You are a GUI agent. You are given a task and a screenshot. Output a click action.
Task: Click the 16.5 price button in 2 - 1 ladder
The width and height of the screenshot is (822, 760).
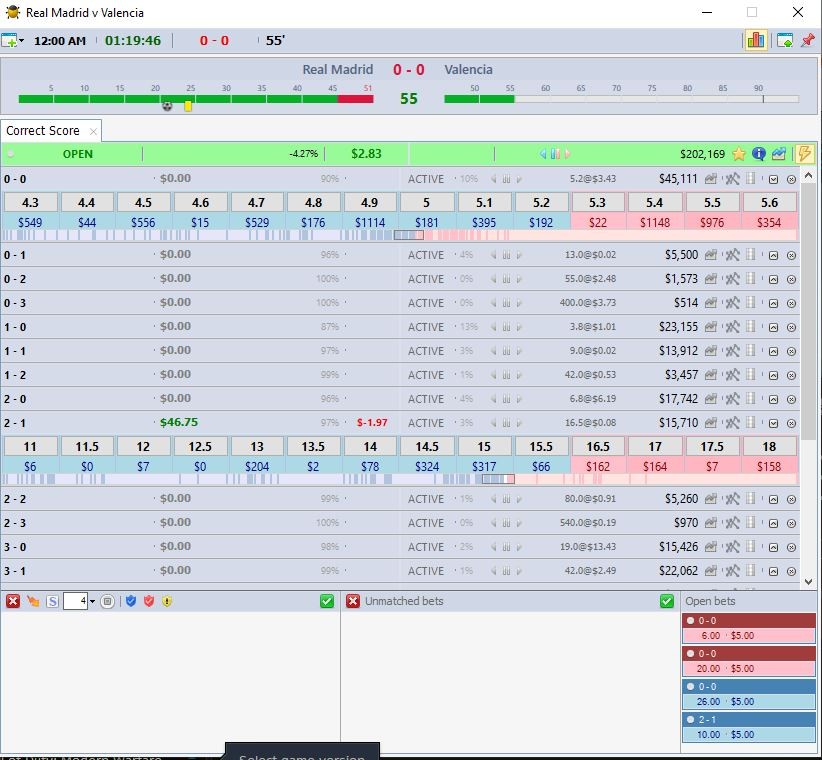598,447
